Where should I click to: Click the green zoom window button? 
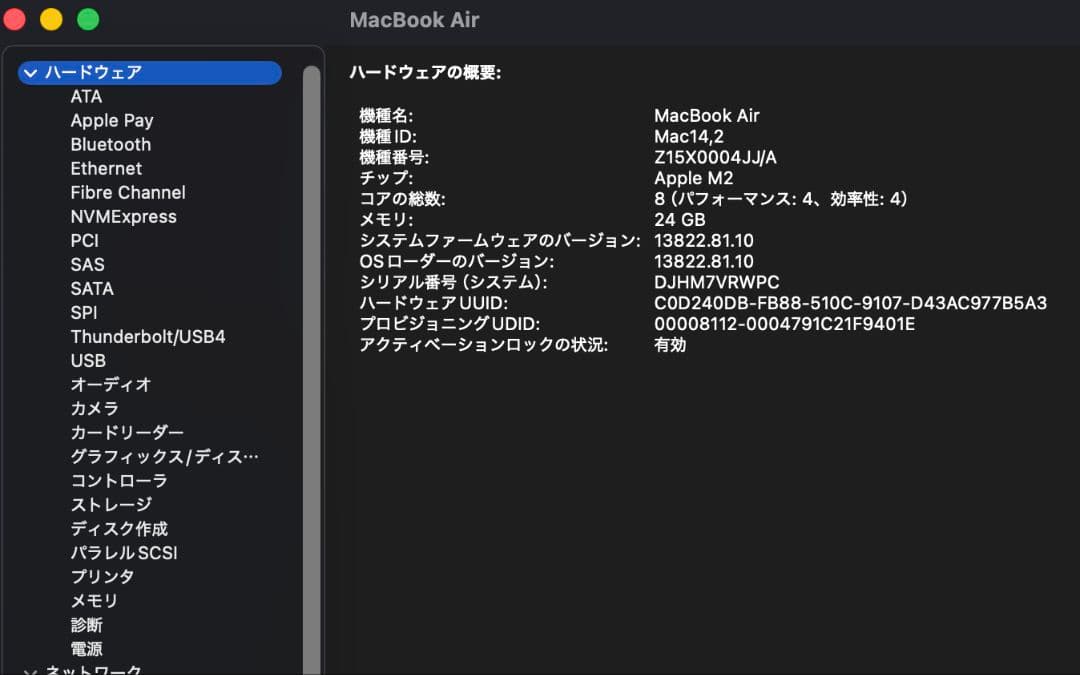point(88,19)
